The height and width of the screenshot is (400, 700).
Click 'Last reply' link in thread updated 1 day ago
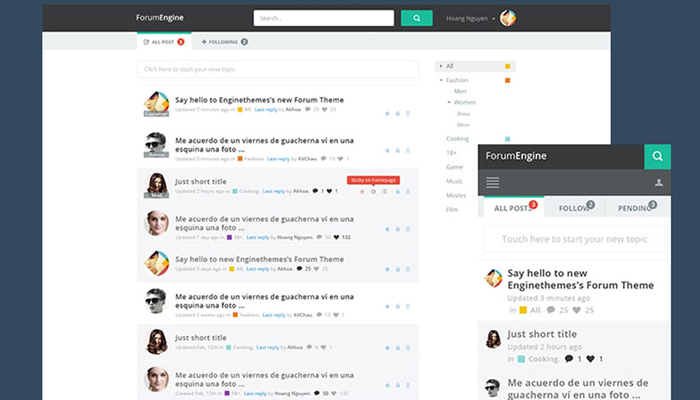click(258, 237)
